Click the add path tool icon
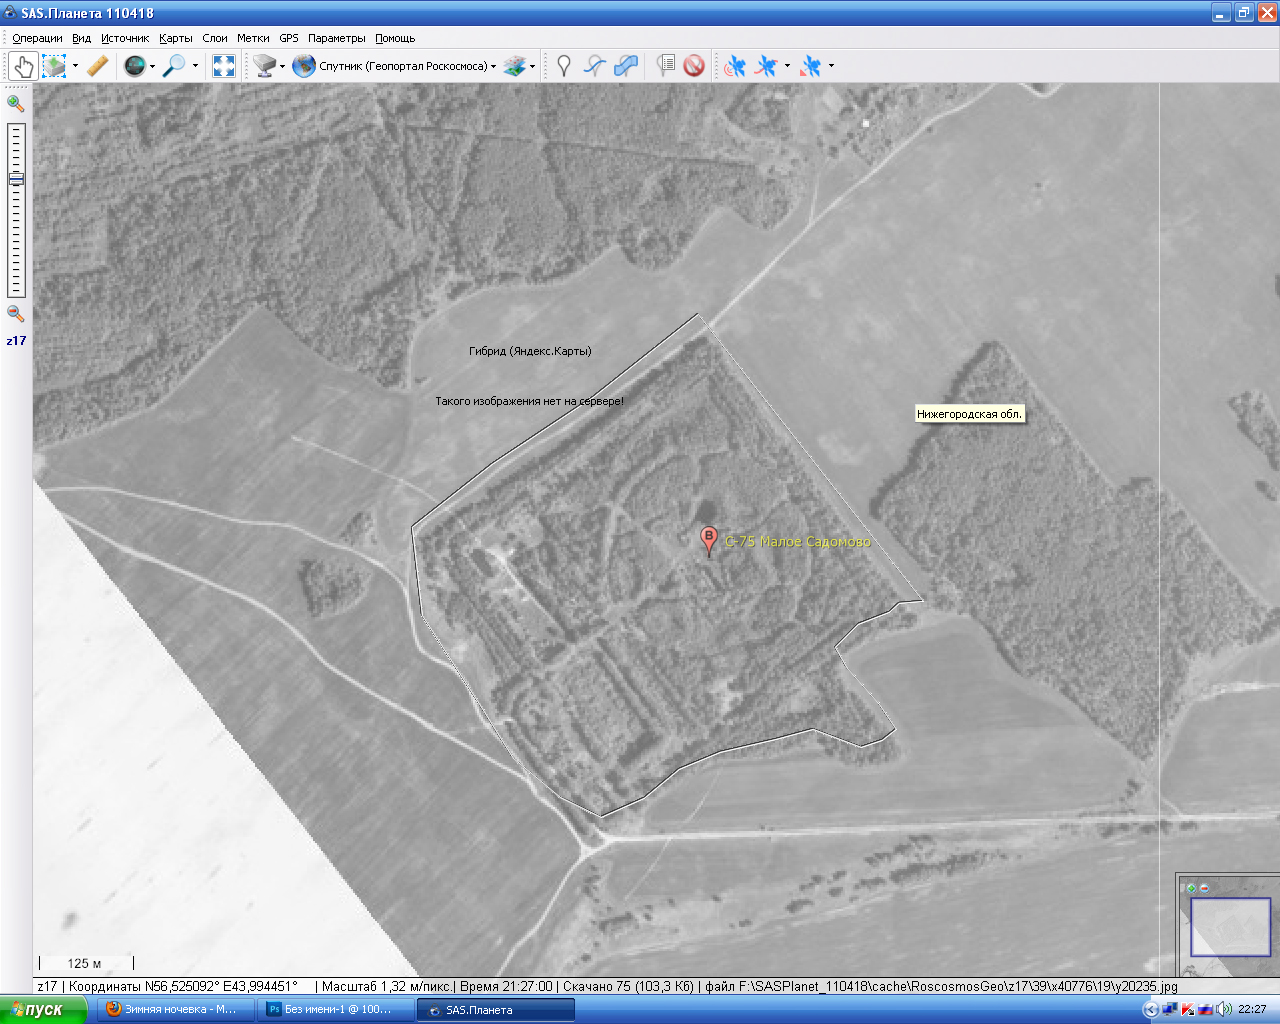The image size is (1280, 1024). point(595,66)
